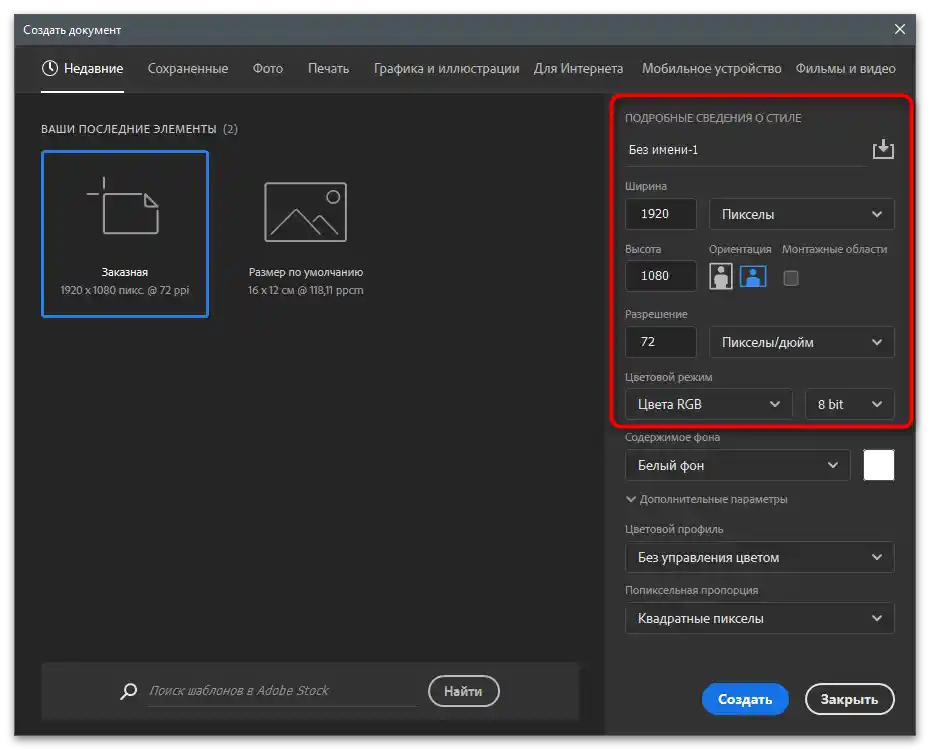Click the magnifier icon in Adobe Stock search
930x750 pixels.
129,691
